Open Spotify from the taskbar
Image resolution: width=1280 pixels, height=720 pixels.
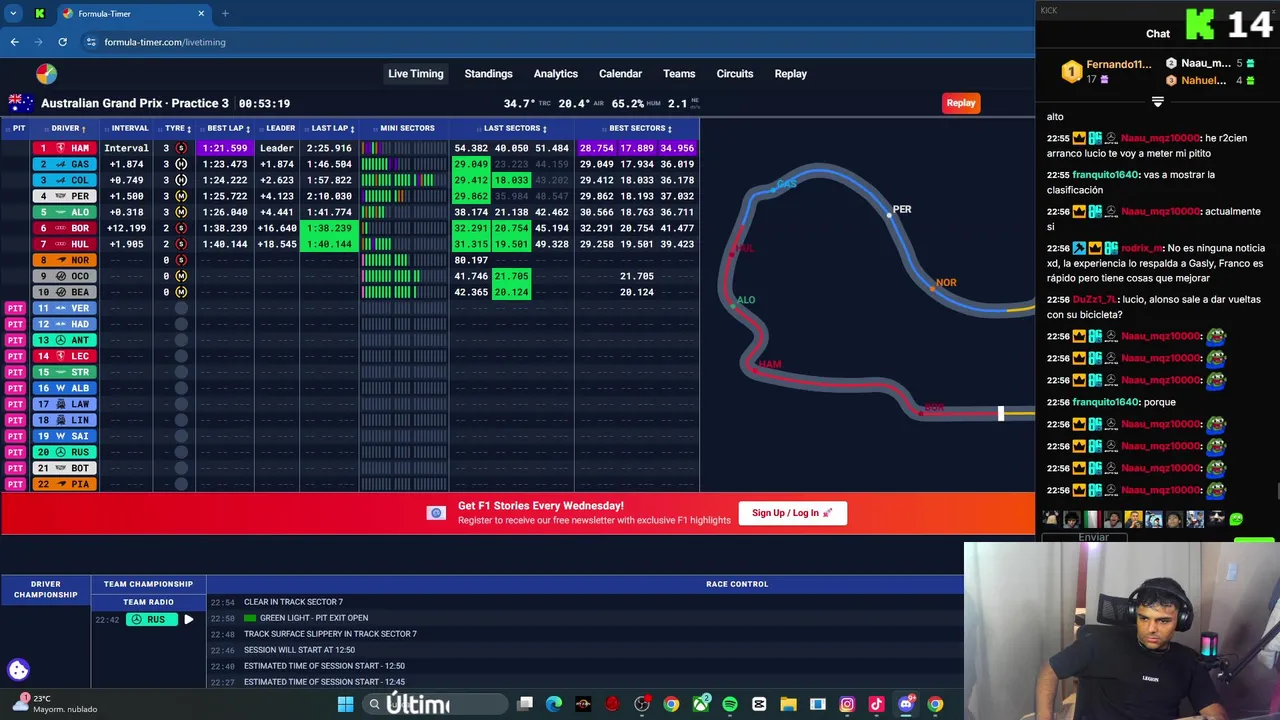pyautogui.click(x=730, y=704)
